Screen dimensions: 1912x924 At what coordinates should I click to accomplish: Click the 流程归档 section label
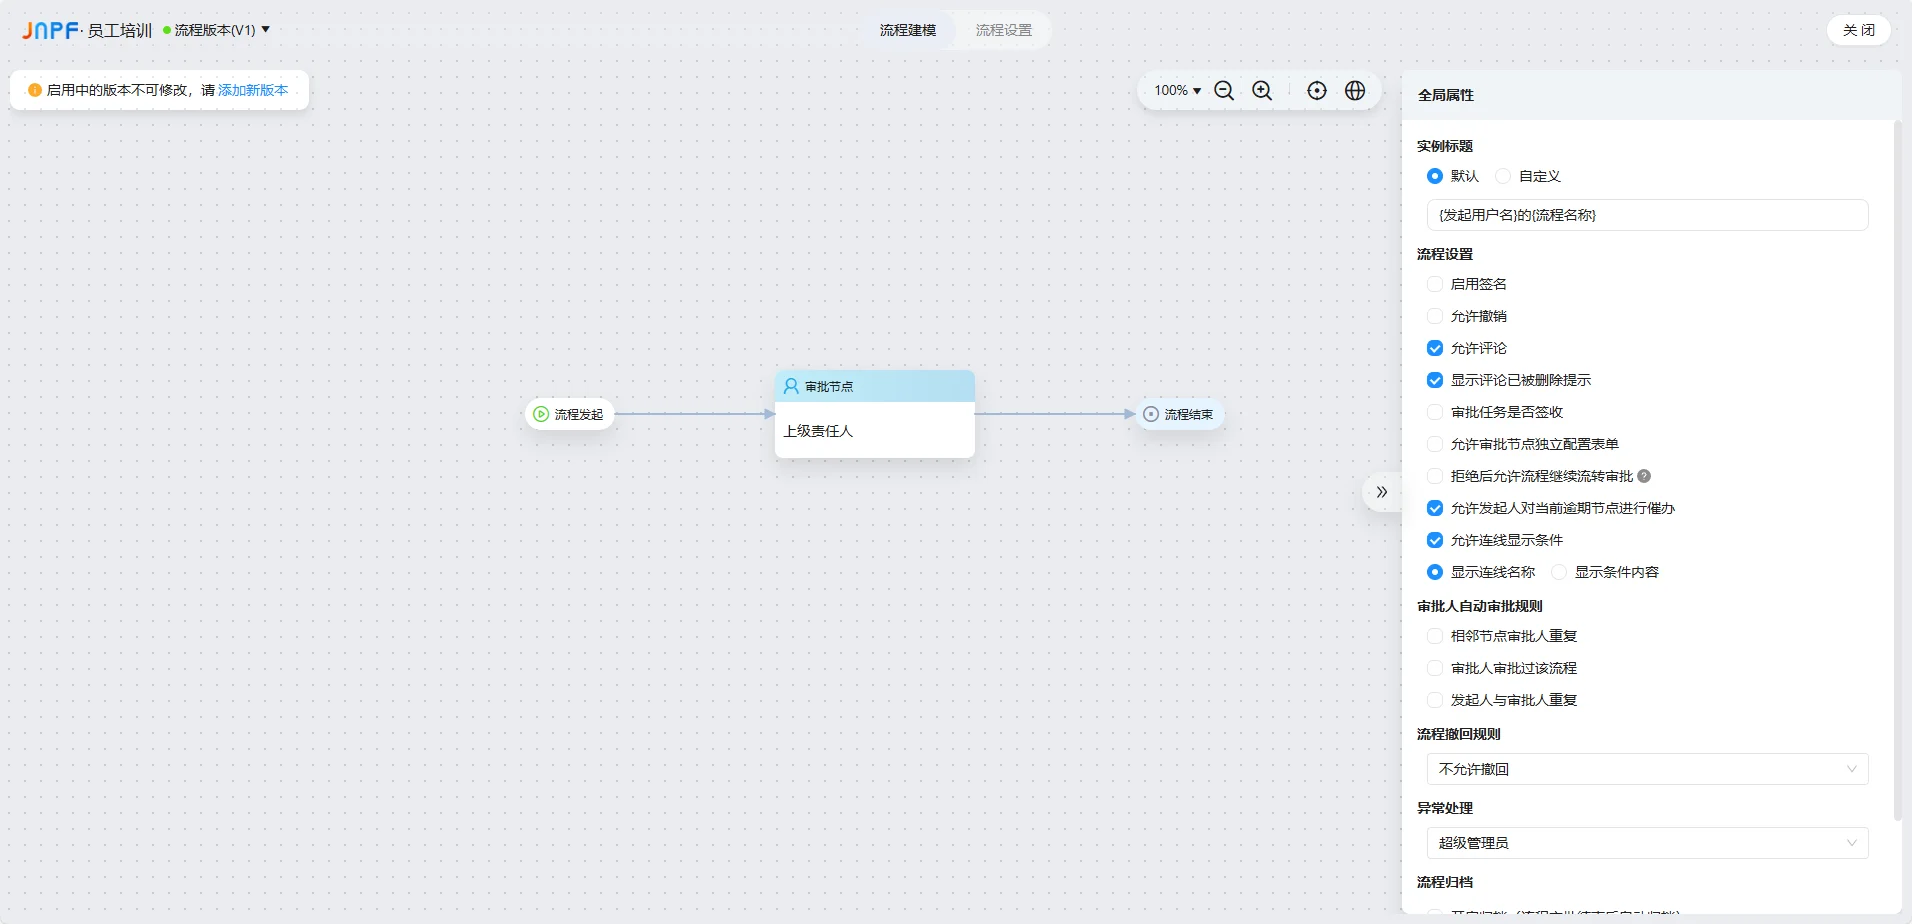[1445, 882]
